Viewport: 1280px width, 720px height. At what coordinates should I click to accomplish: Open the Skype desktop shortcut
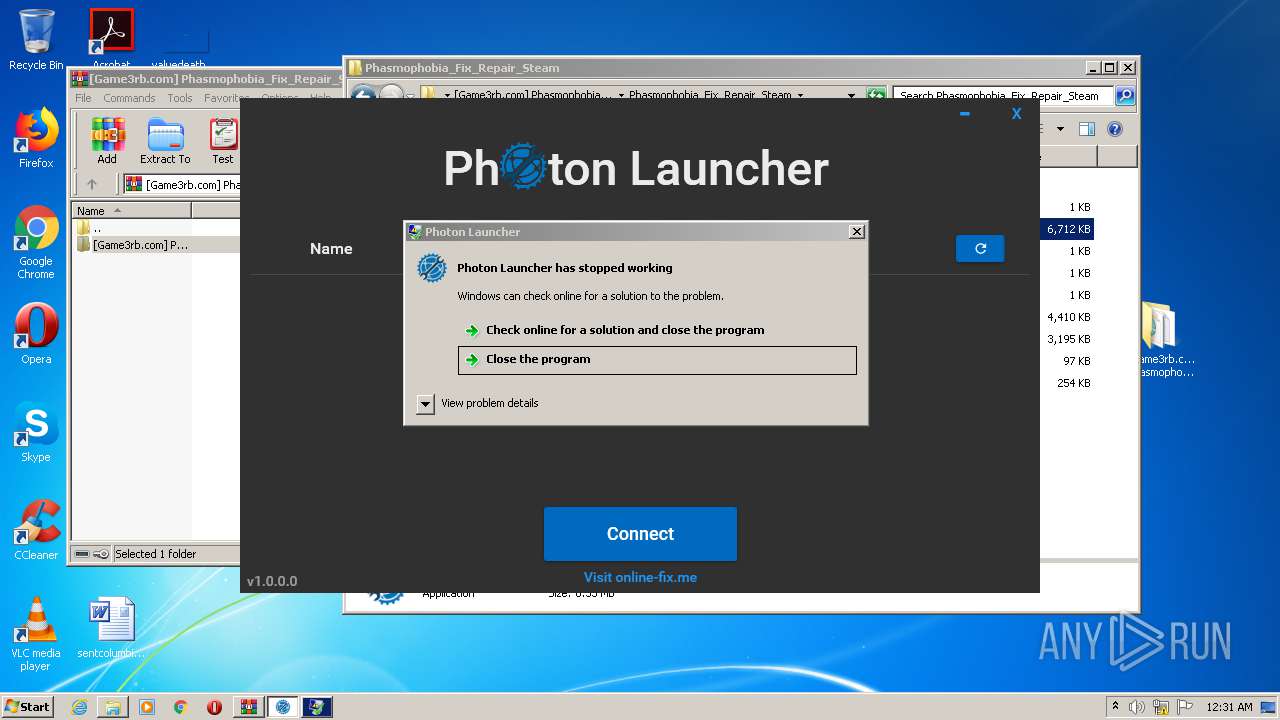point(36,432)
